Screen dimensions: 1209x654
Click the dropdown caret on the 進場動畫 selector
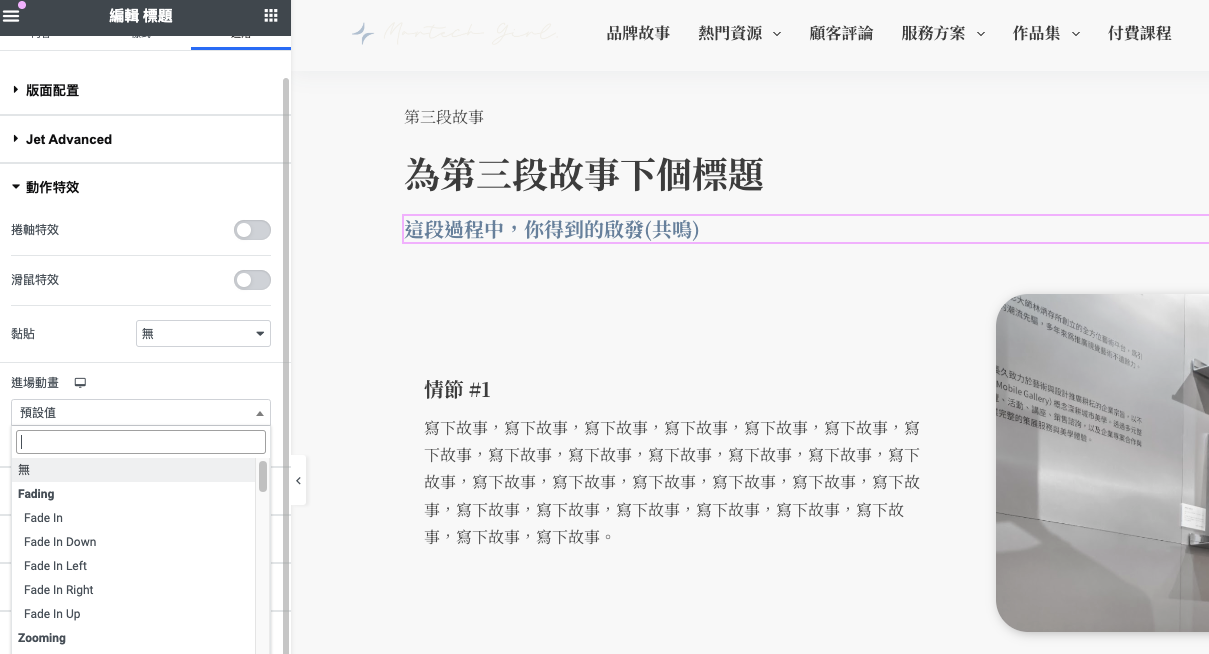[259, 411]
